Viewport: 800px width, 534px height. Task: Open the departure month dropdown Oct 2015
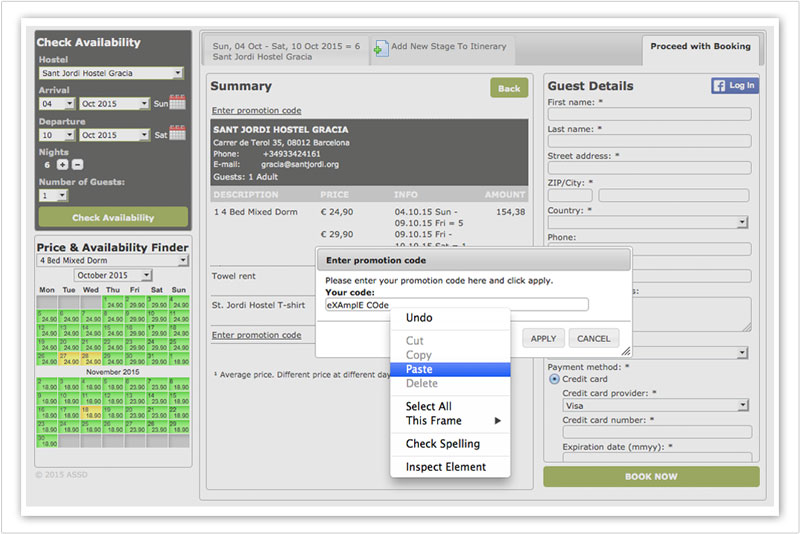(x=114, y=135)
